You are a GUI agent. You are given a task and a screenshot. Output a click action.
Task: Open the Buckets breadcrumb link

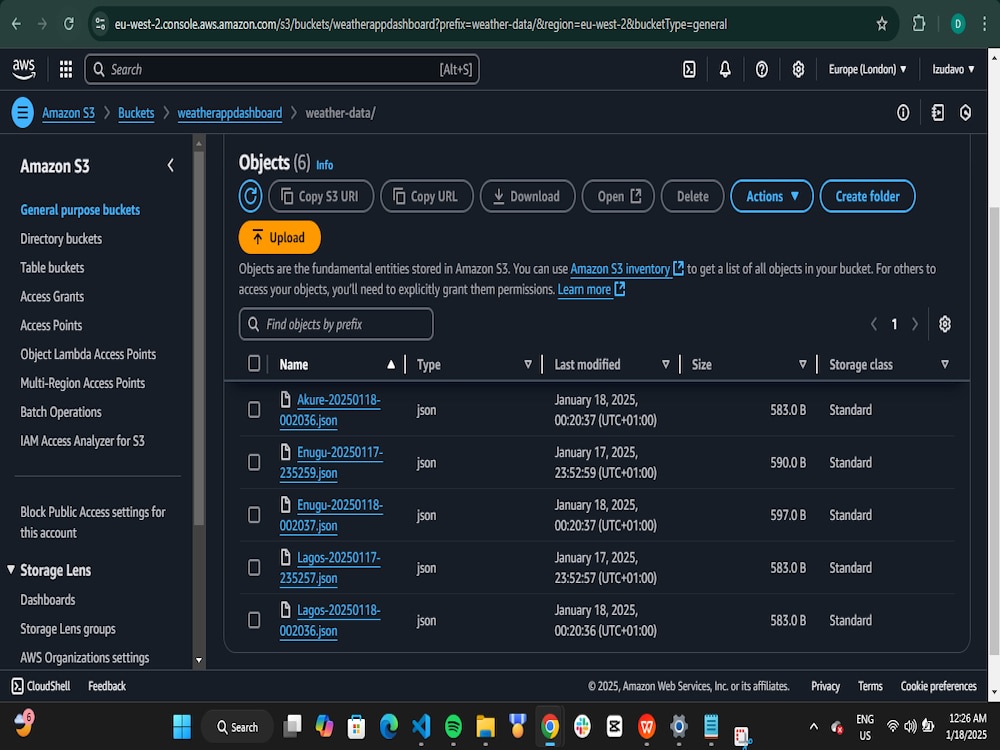[136, 113]
